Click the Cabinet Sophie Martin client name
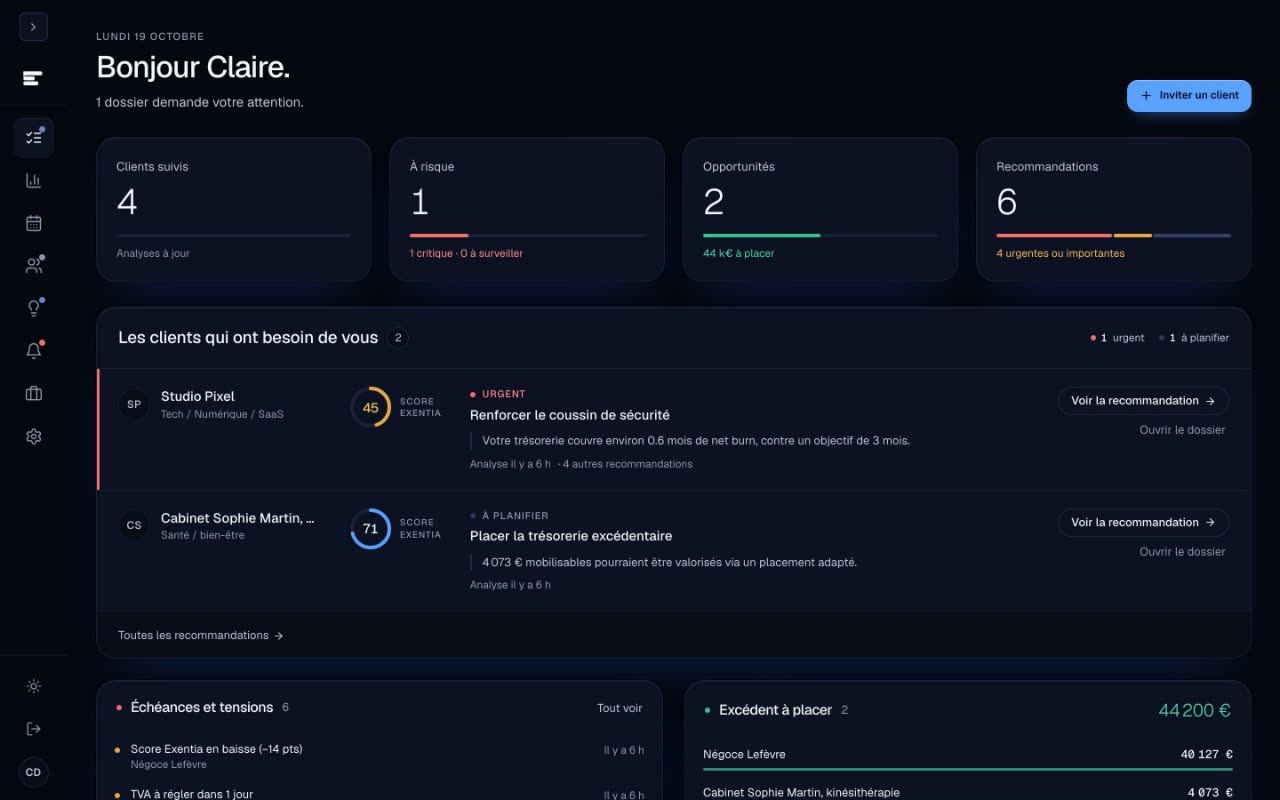 click(238, 518)
